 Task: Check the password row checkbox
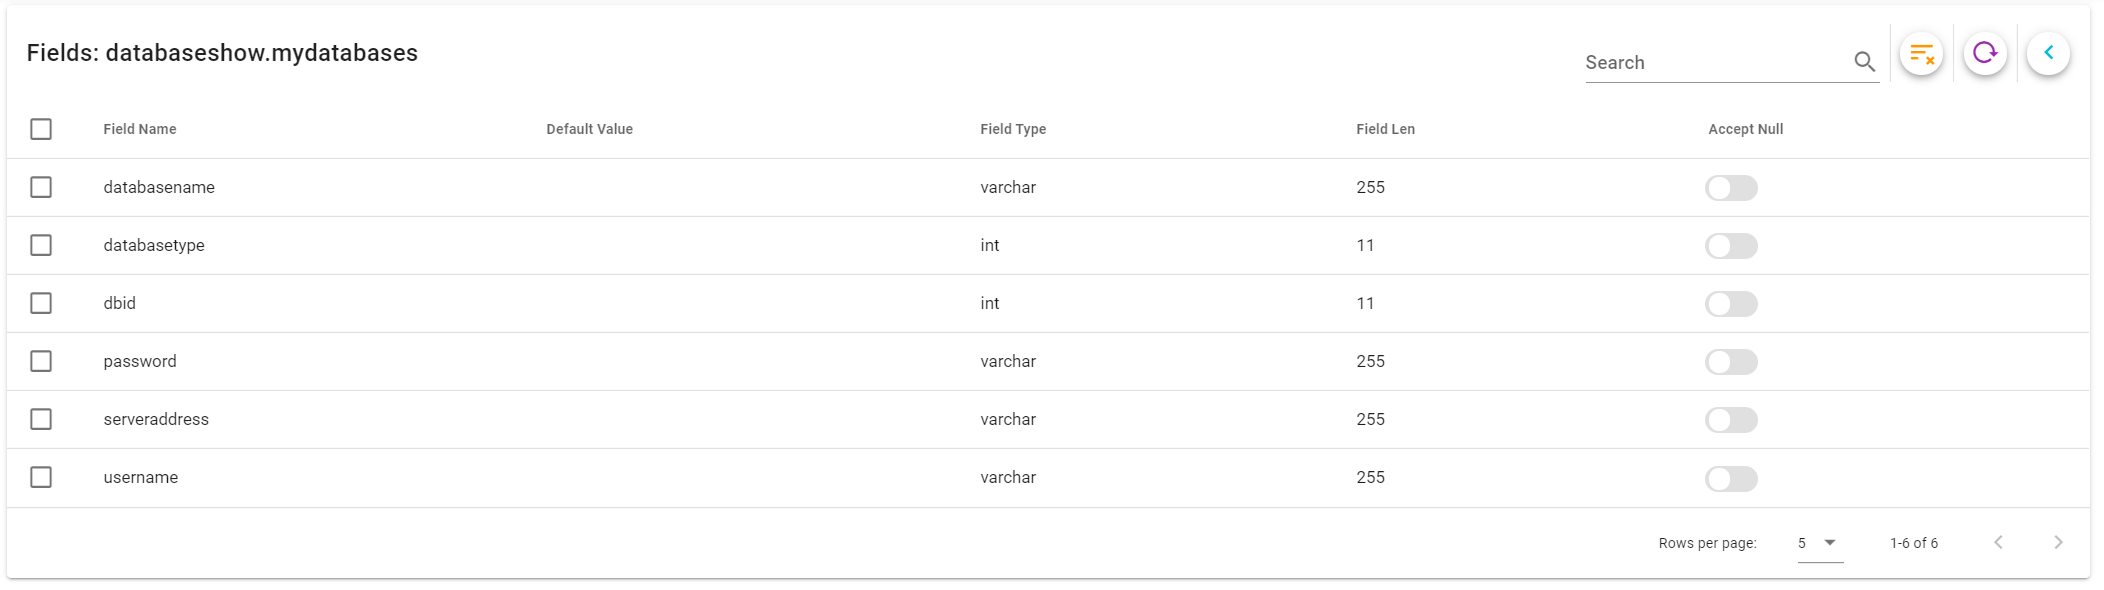pos(41,361)
